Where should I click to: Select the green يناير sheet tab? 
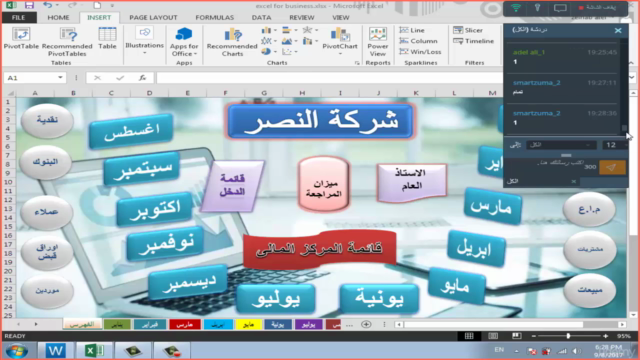click(x=117, y=324)
